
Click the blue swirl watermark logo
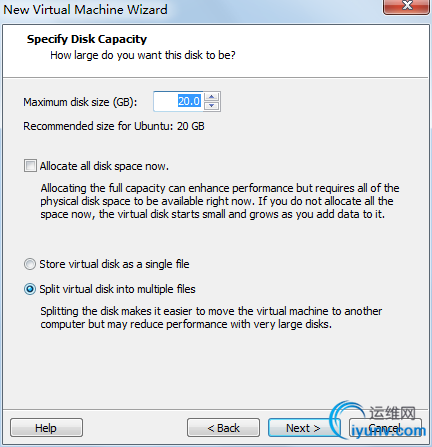[348, 419]
